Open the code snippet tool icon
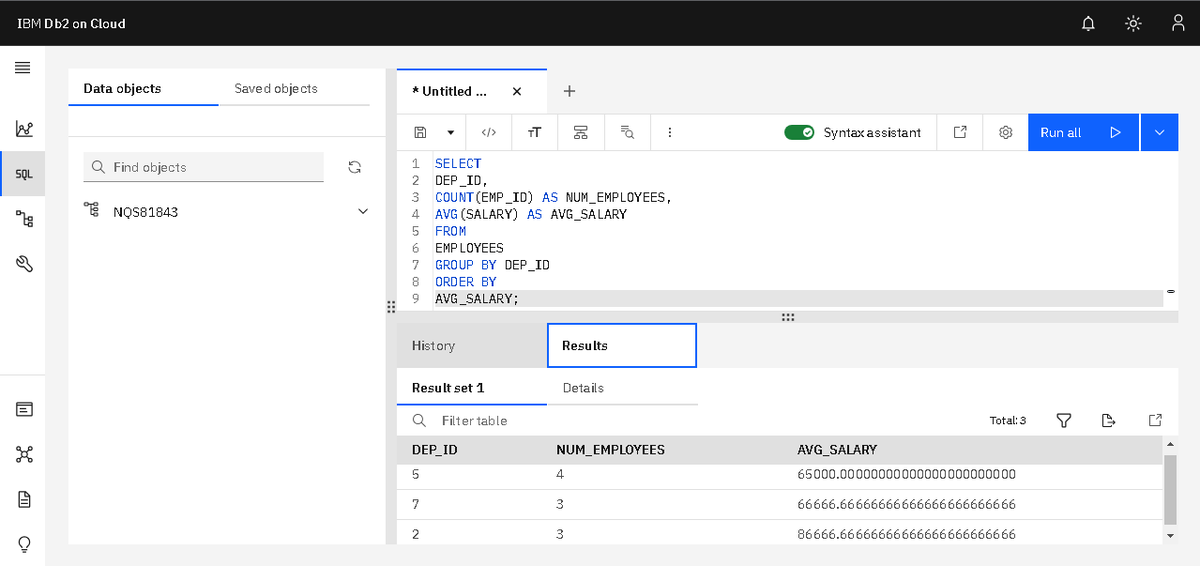 click(x=489, y=132)
